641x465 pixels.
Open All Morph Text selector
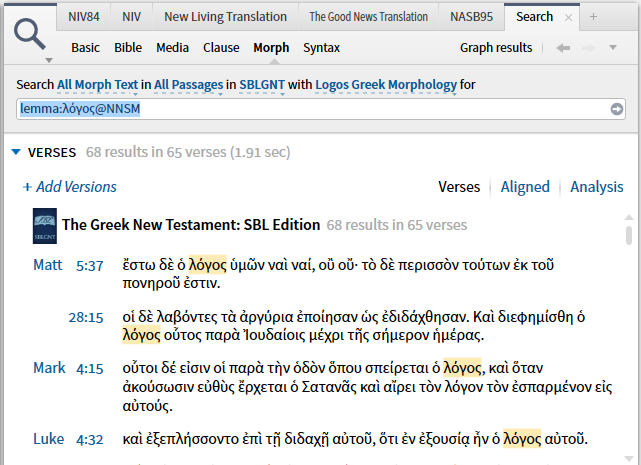click(x=97, y=85)
